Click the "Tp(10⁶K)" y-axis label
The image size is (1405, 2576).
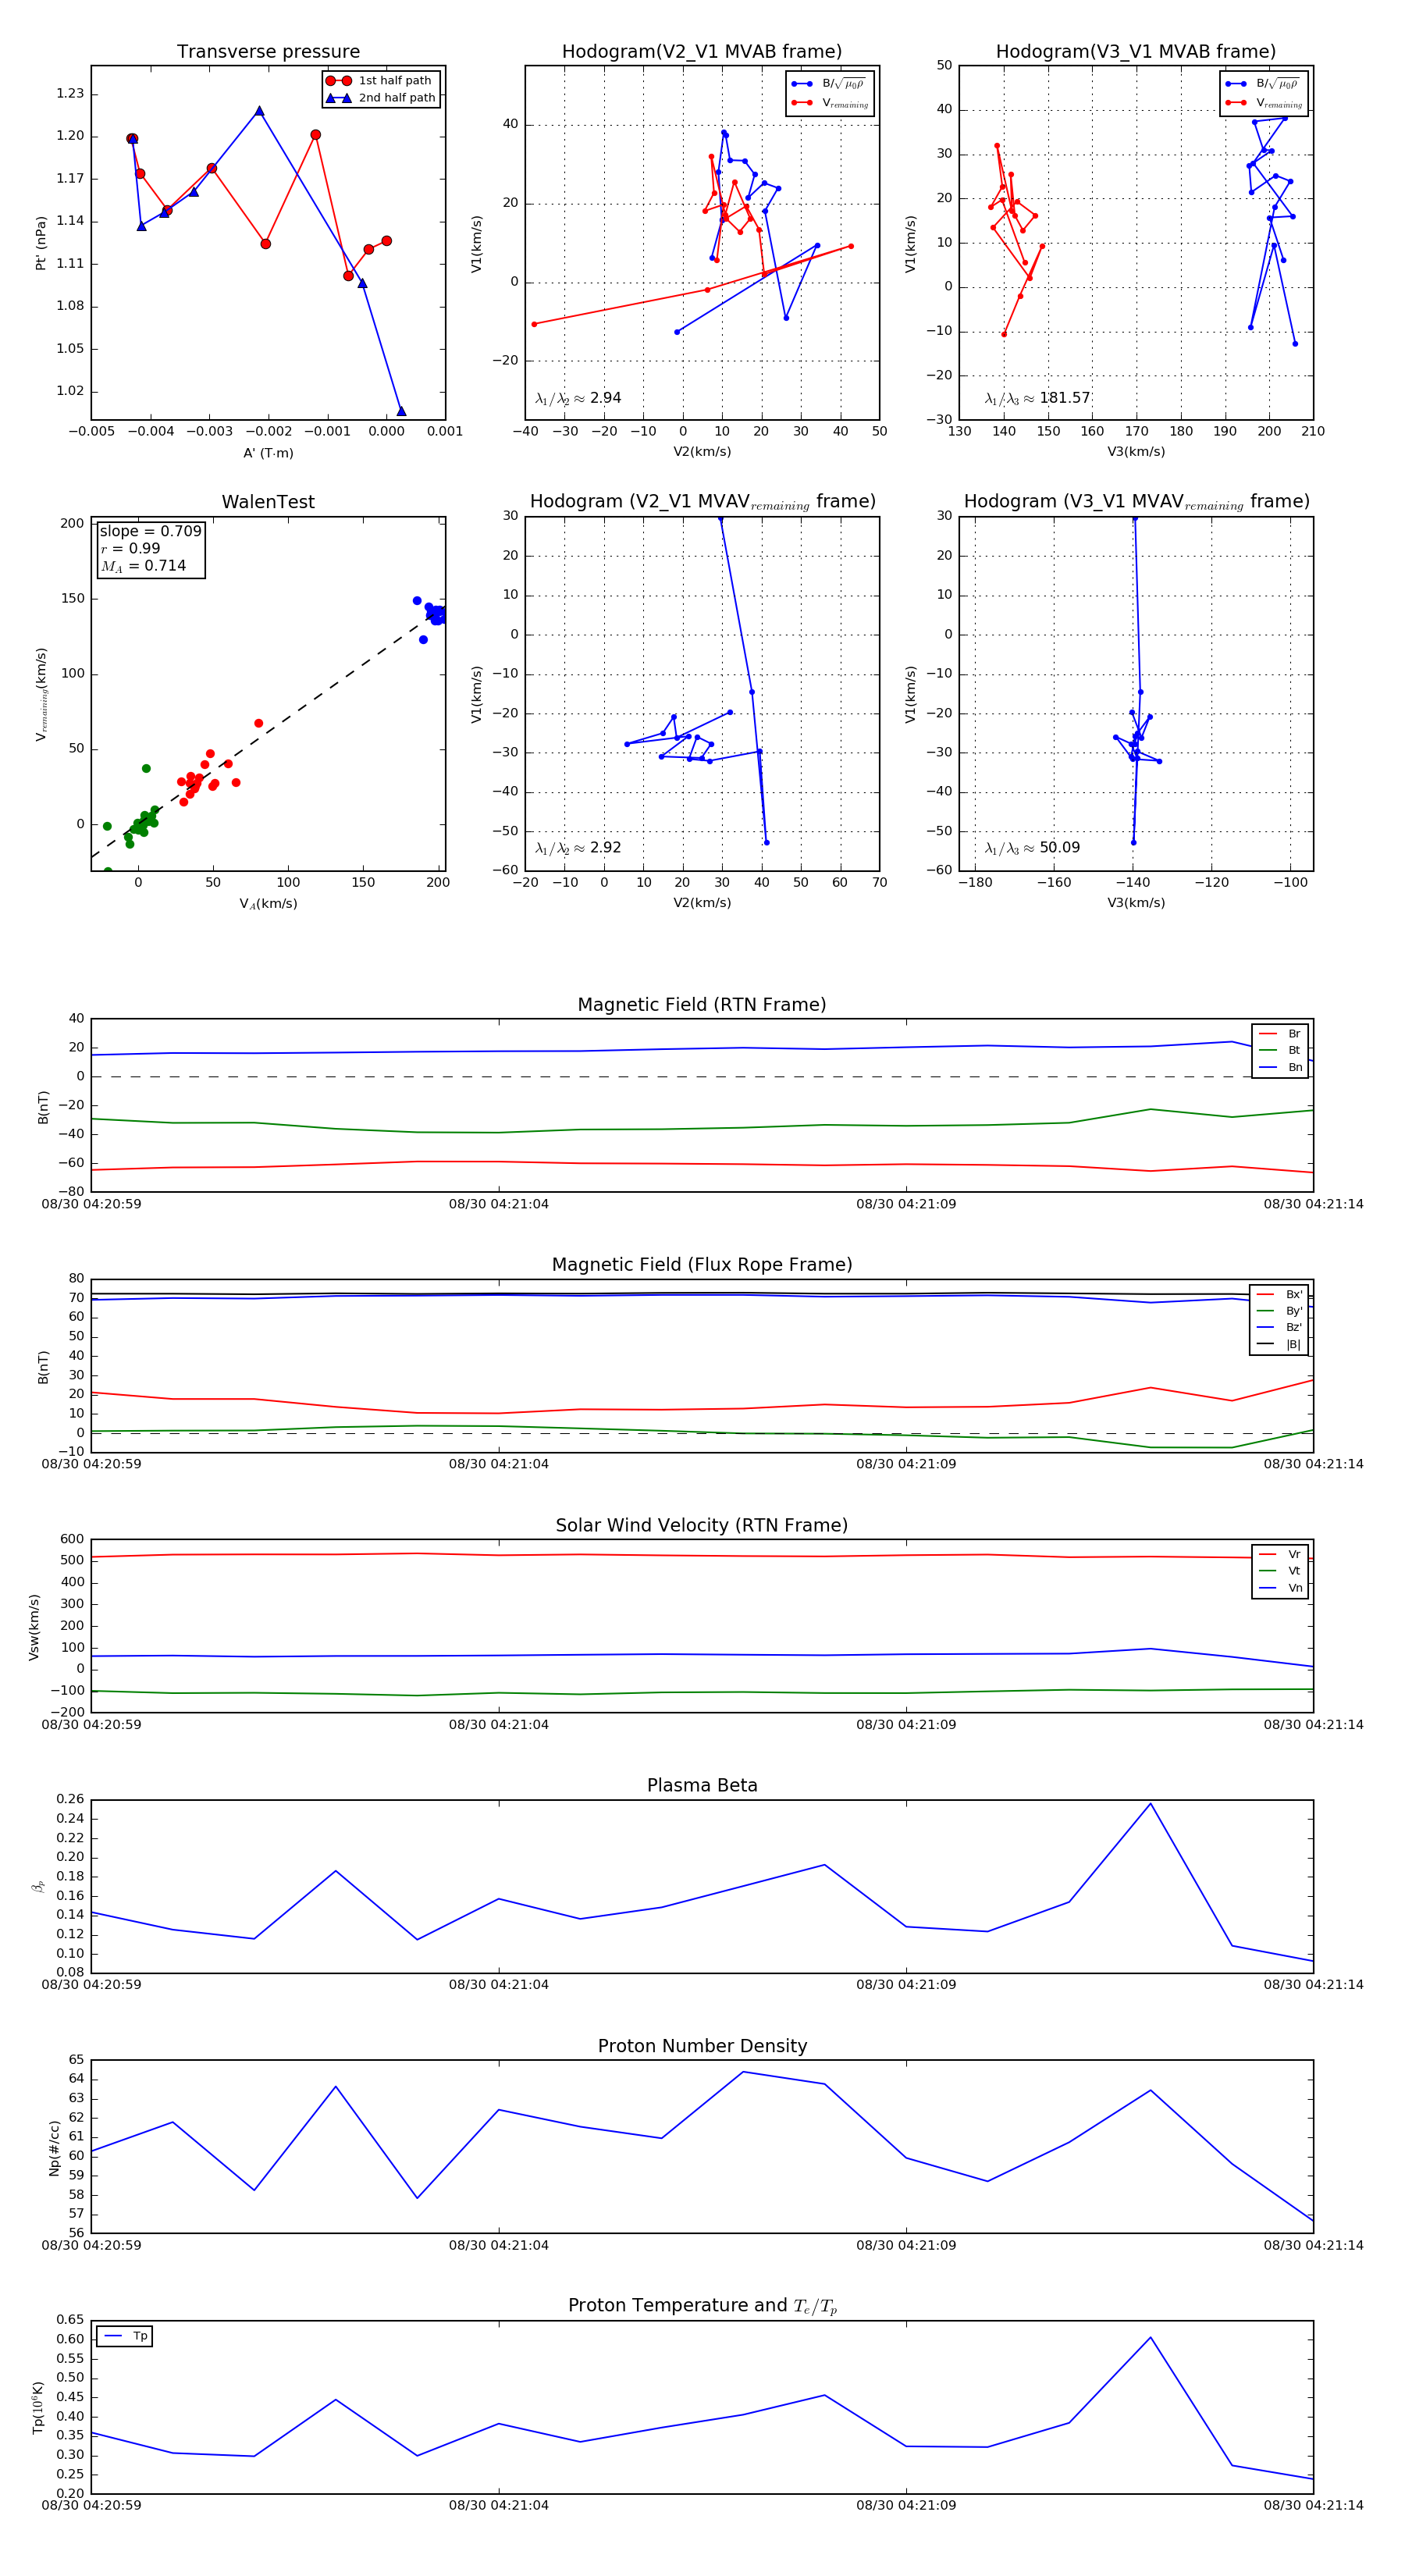pos(38,2407)
